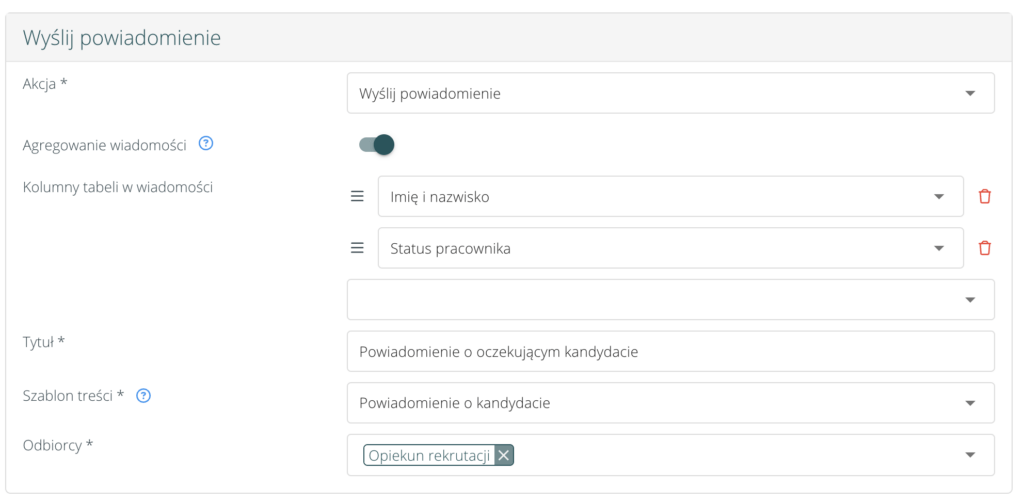
Task: Delete the Imię i nazwisko column
Action: pos(984,196)
